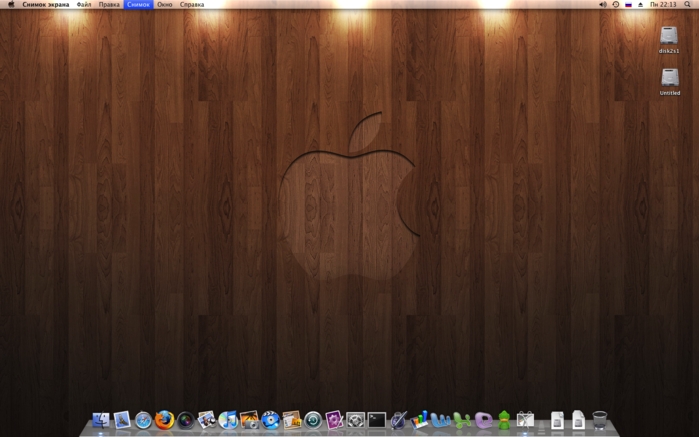Launch Terminal from the Dock
Image resolution: width=699 pixels, height=437 pixels.
(x=377, y=420)
